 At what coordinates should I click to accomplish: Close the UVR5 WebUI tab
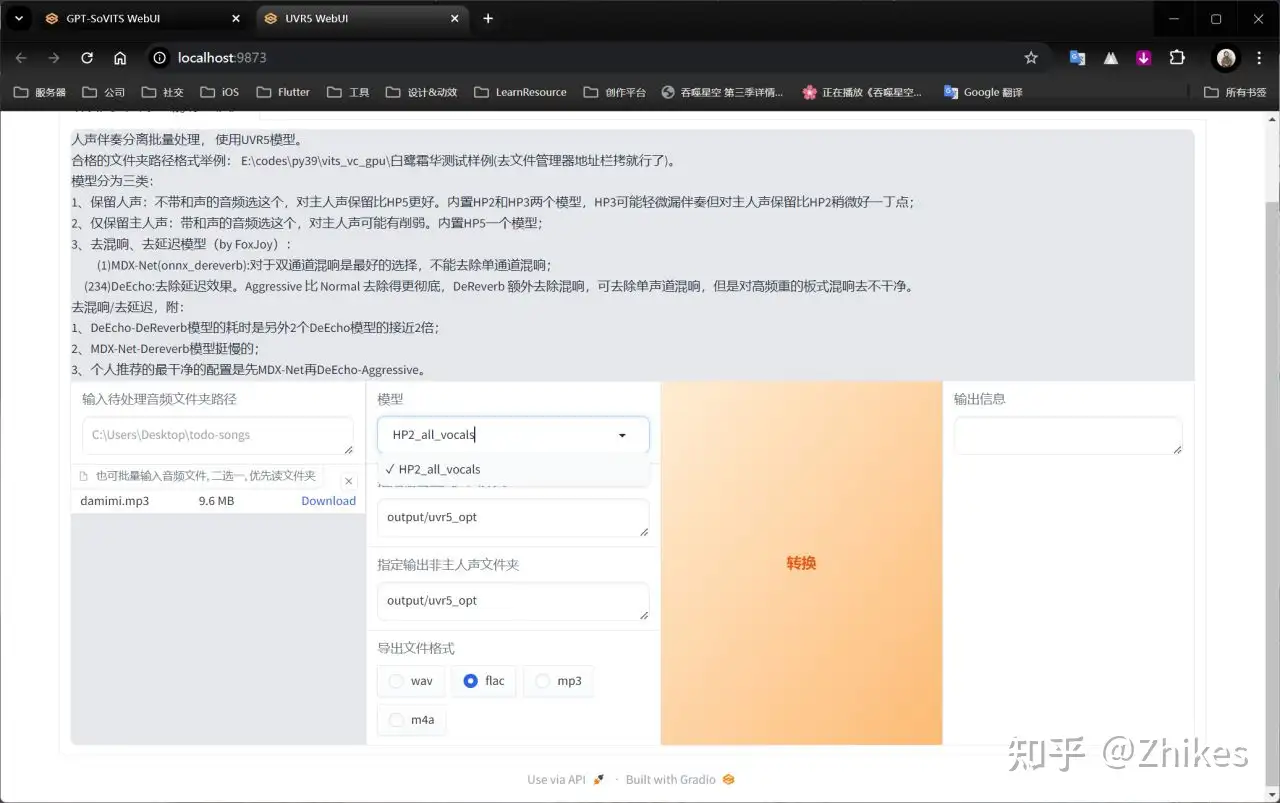point(454,18)
